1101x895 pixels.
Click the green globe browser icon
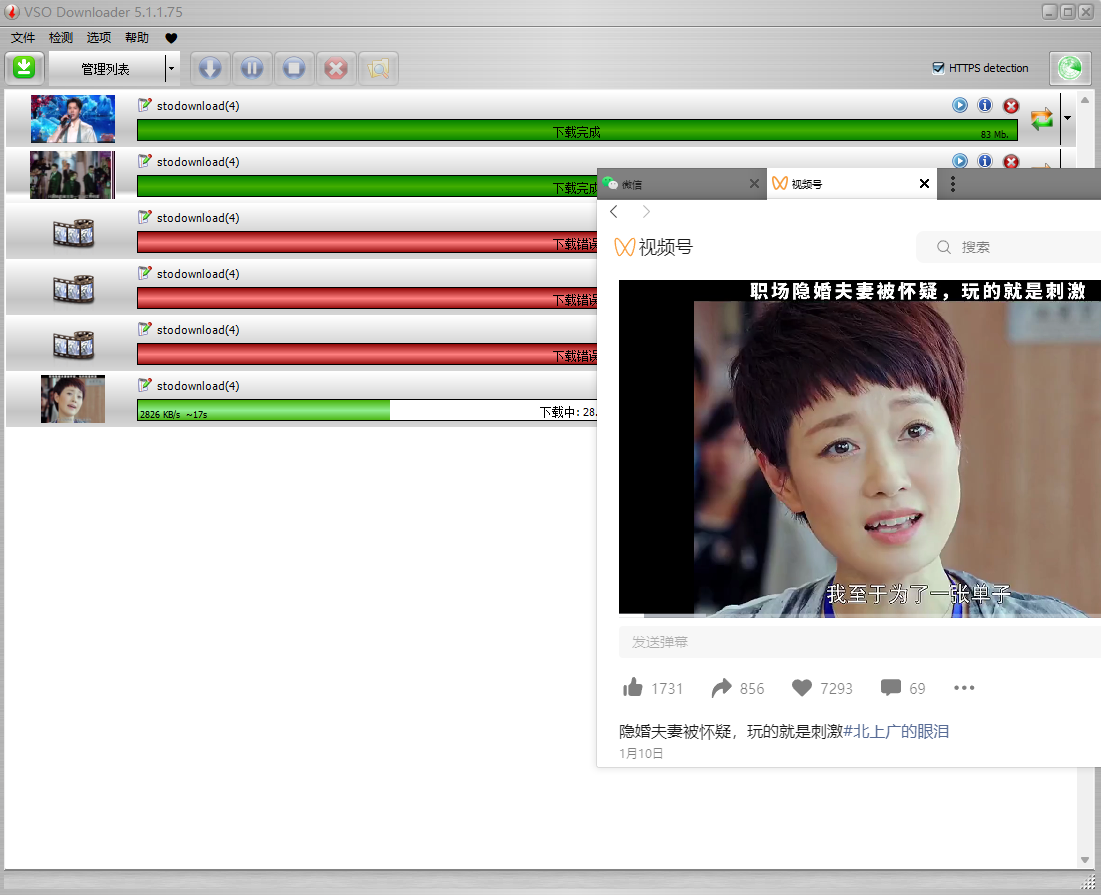pos(1070,68)
